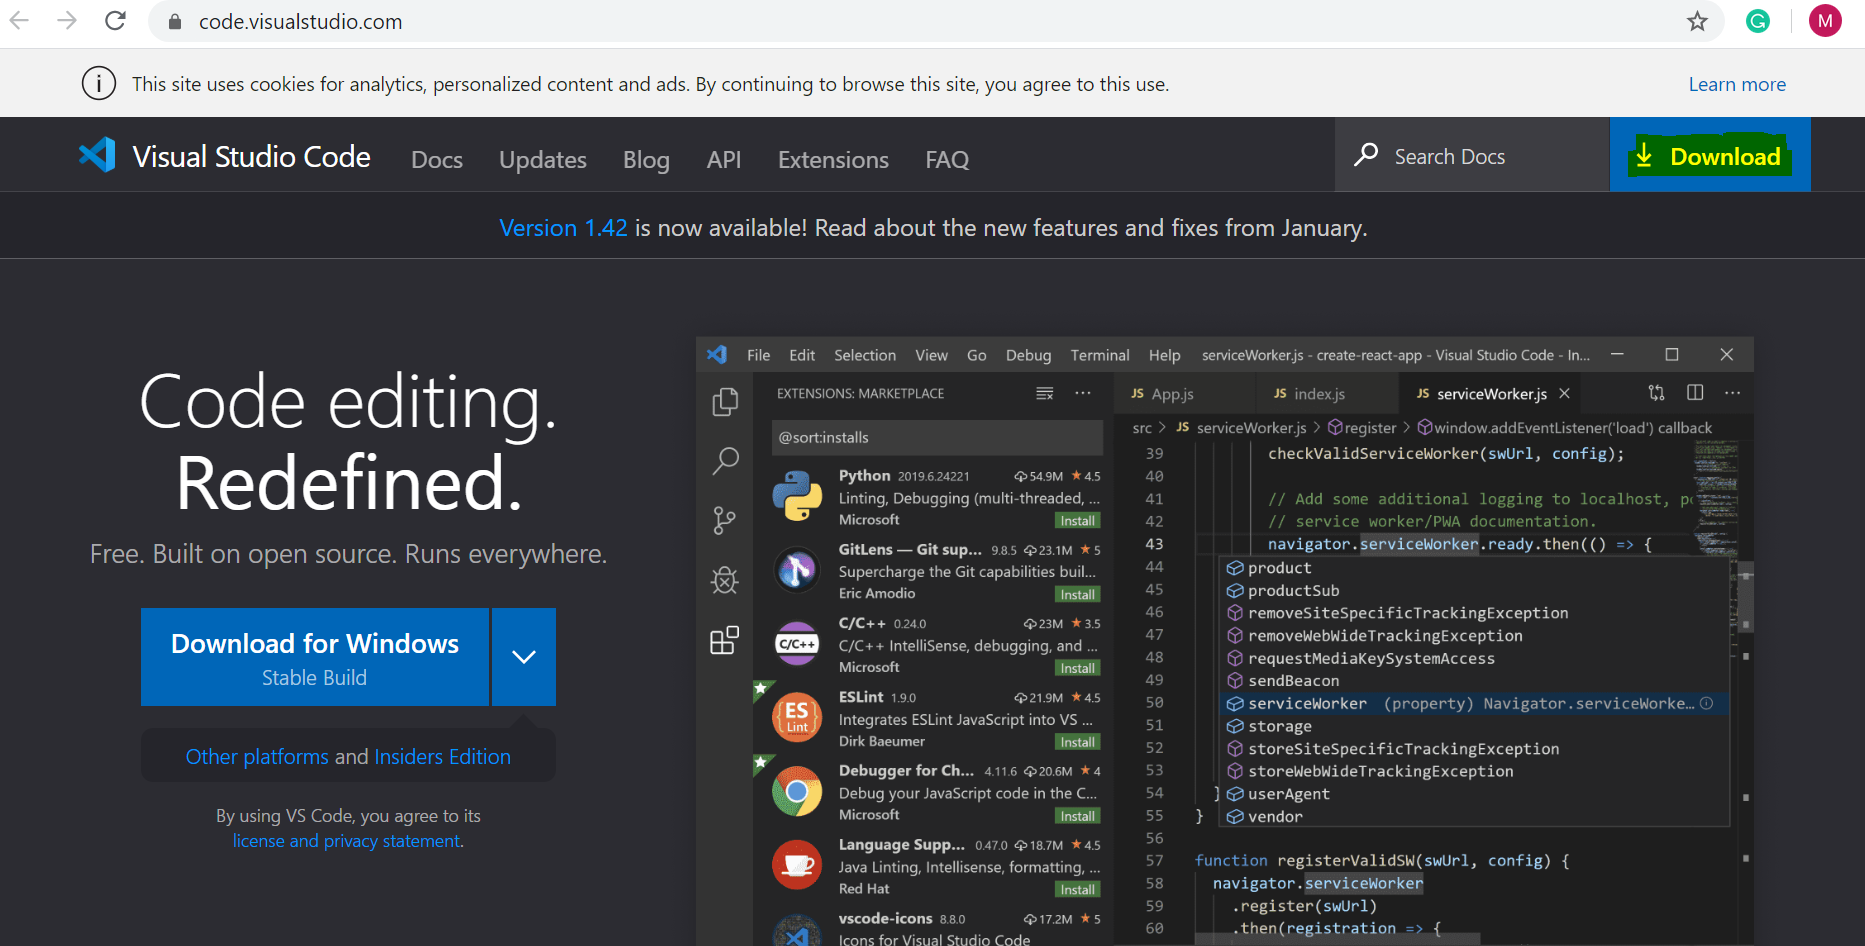Click the Python extension icon

(x=797, y=496)
